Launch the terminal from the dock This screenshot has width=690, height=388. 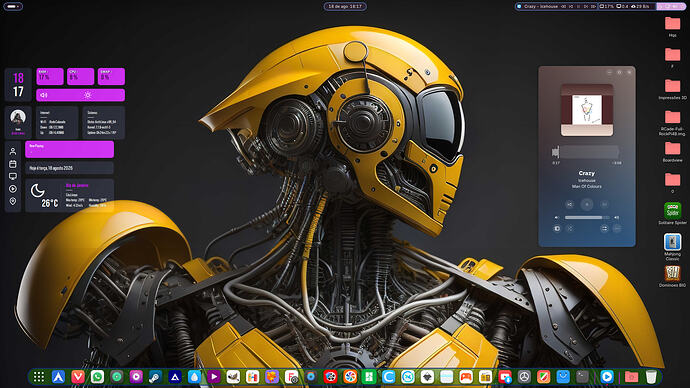(x=582, y=377)
